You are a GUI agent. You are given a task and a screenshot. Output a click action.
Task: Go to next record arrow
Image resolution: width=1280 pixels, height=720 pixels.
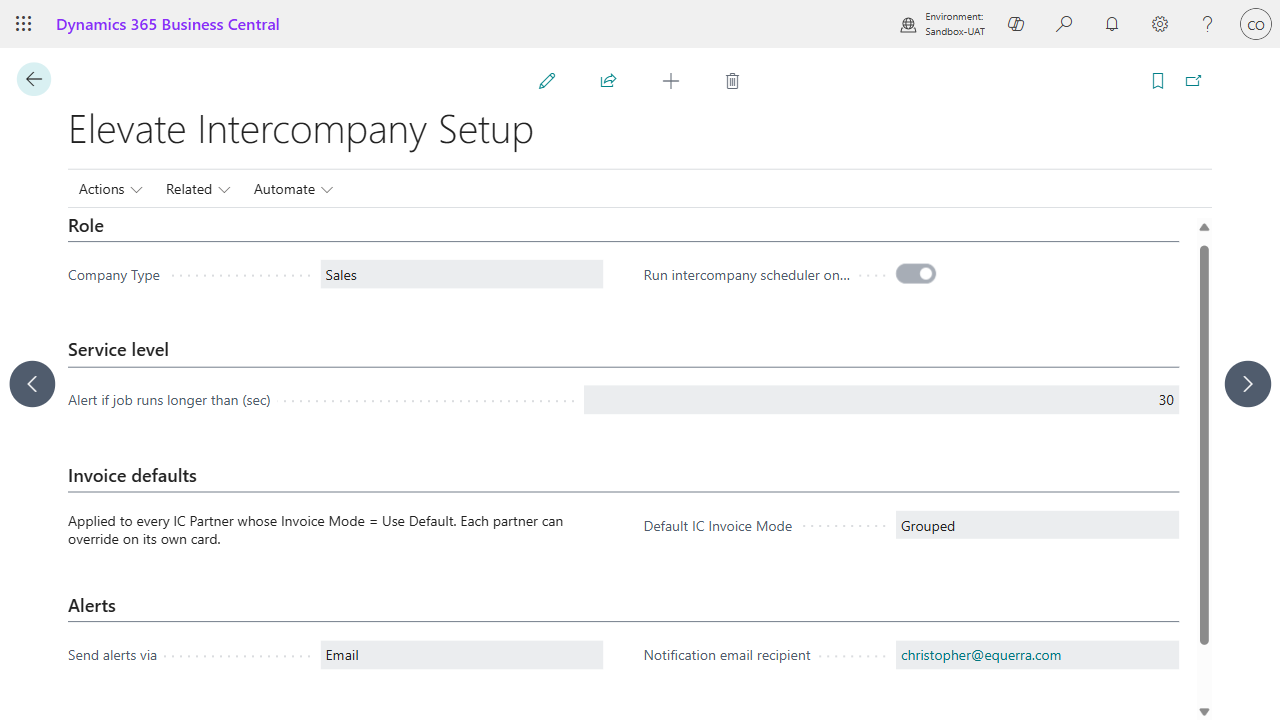pyautogui.click(x=1248, y=384)
